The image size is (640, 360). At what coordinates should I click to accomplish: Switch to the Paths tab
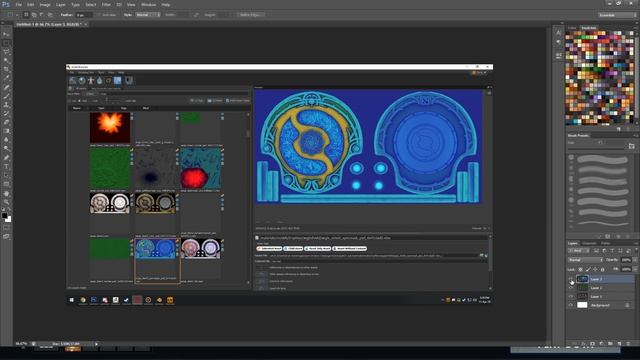pyautogui.click(x=606, y=243)
